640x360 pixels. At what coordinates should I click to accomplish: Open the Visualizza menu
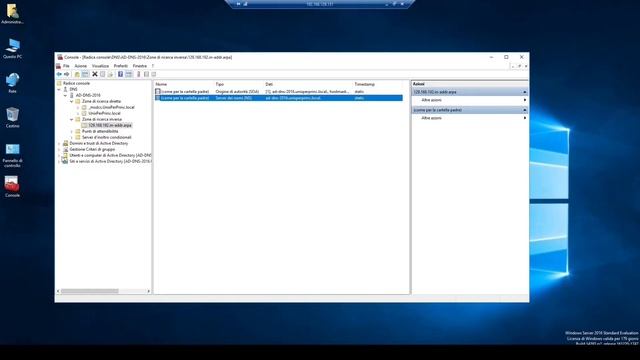(100, 66)
